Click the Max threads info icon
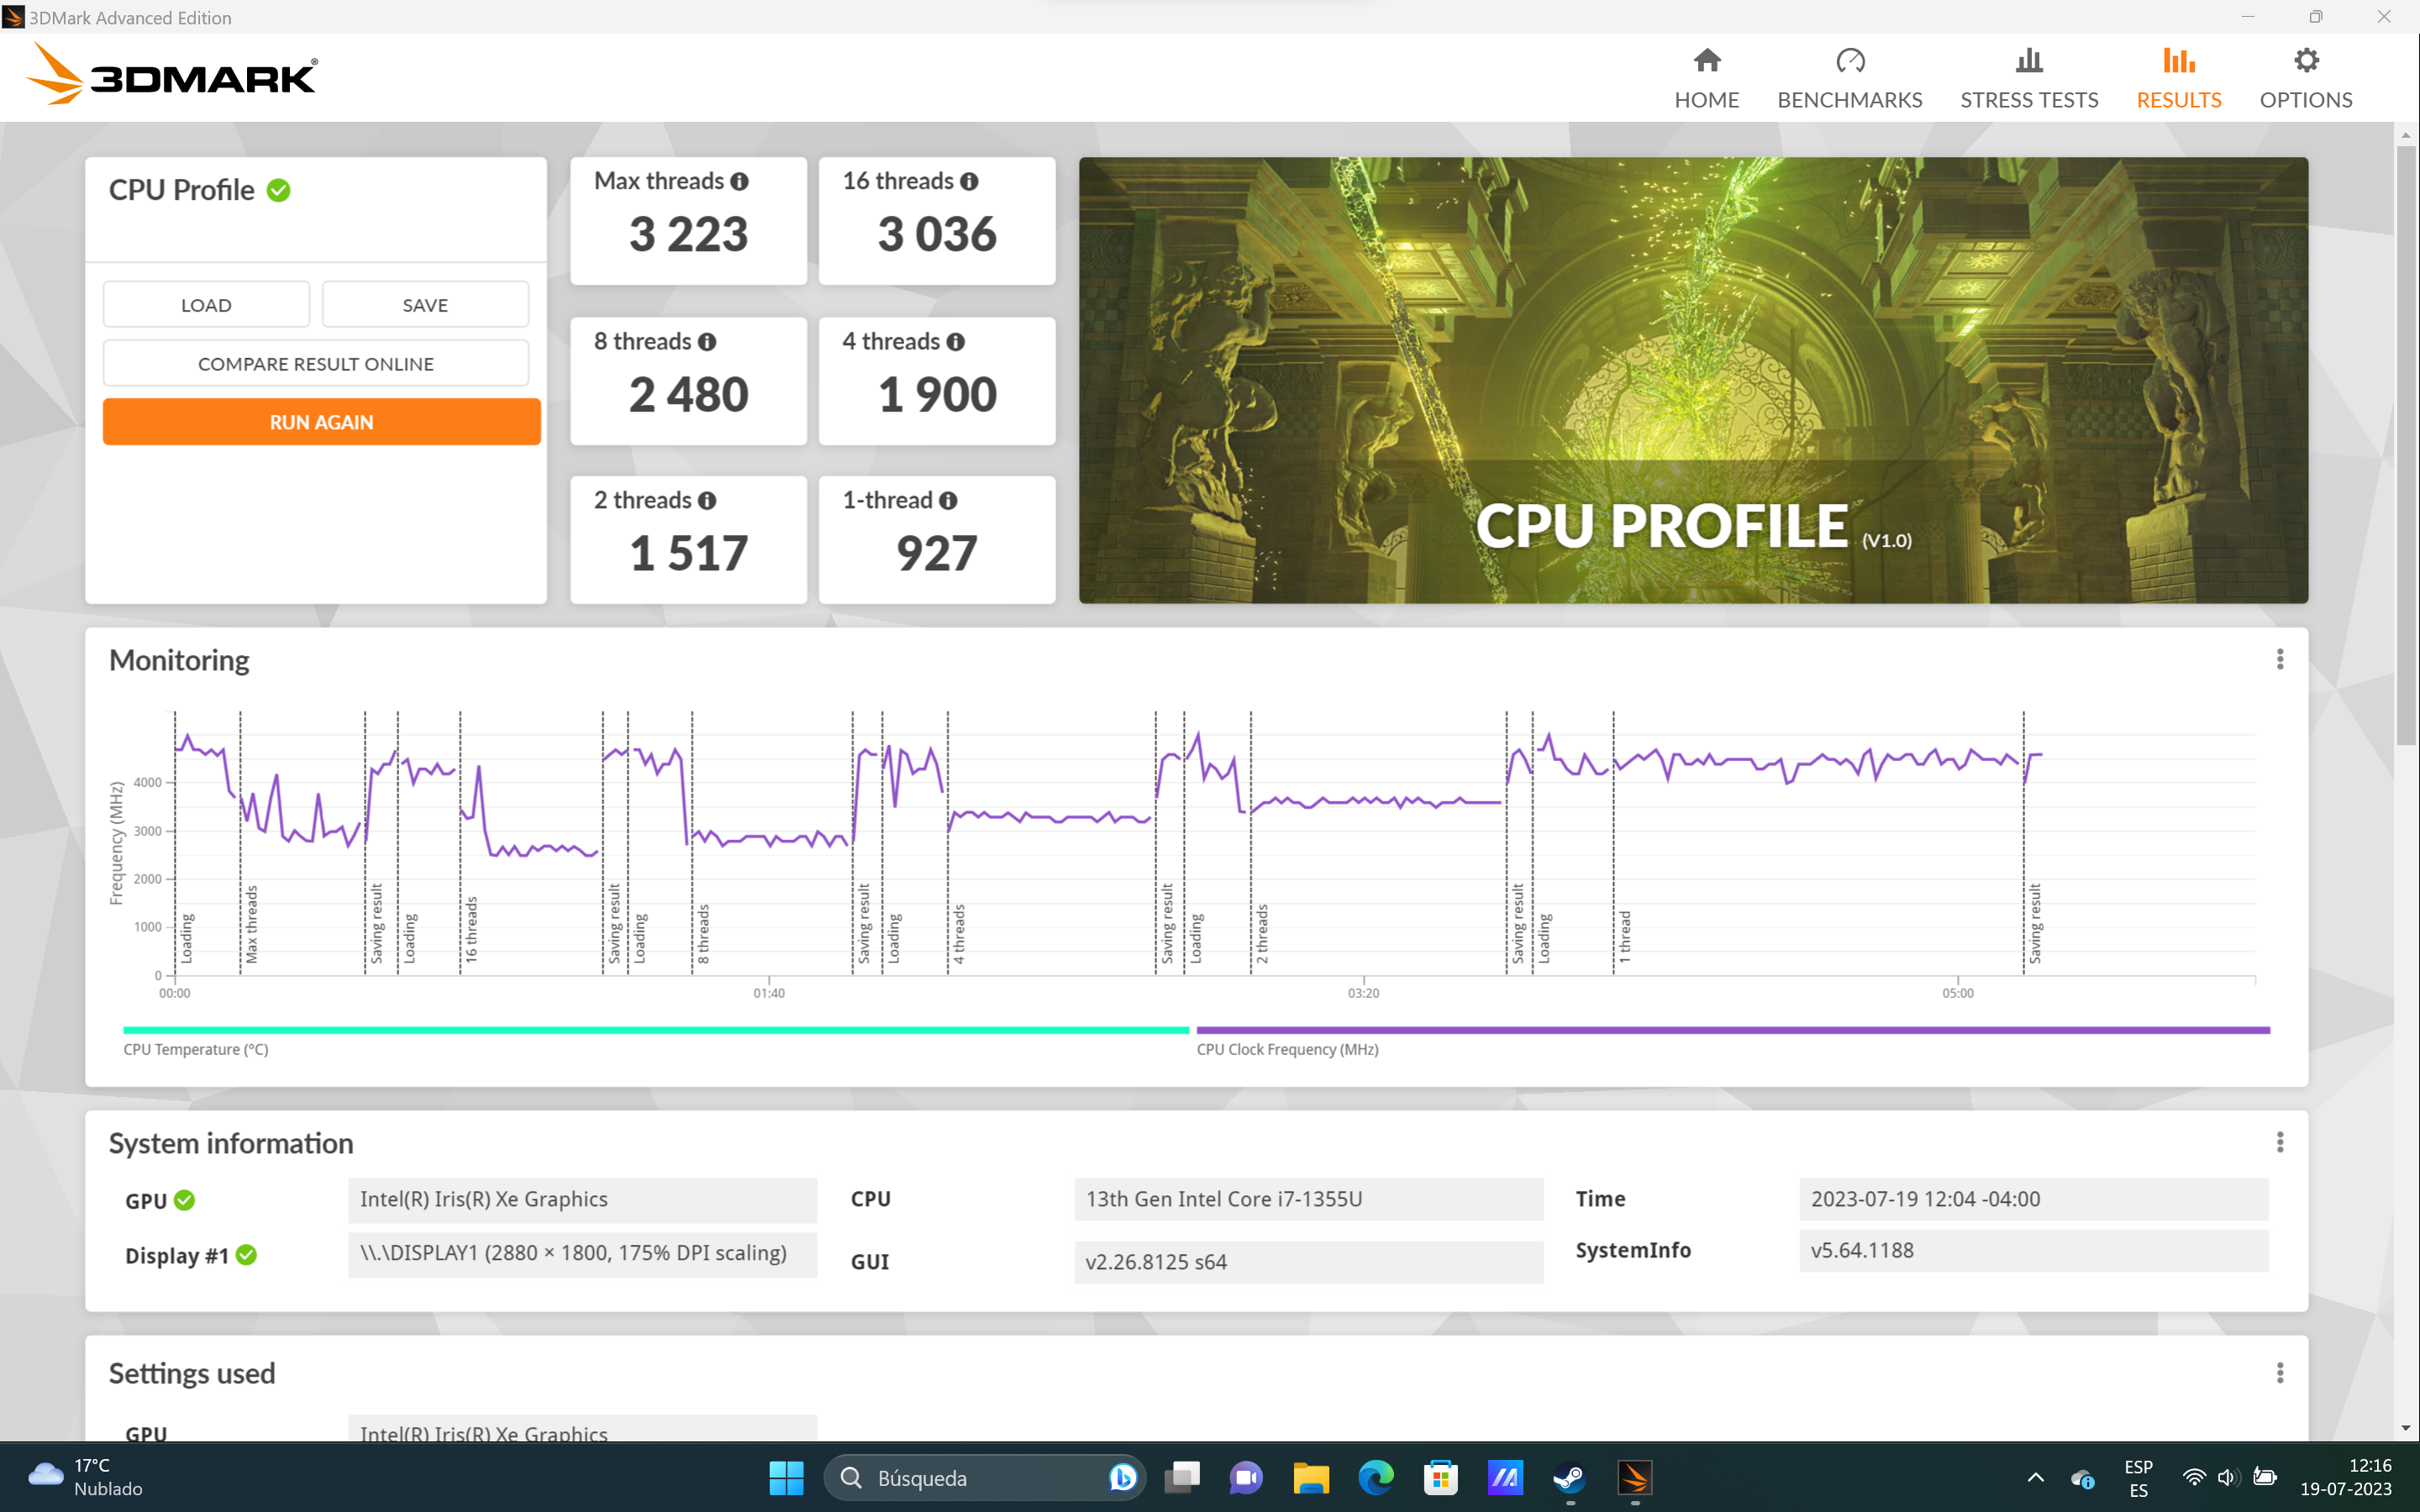Screen dimensions: 2420x1512 [x=739, y=181]
